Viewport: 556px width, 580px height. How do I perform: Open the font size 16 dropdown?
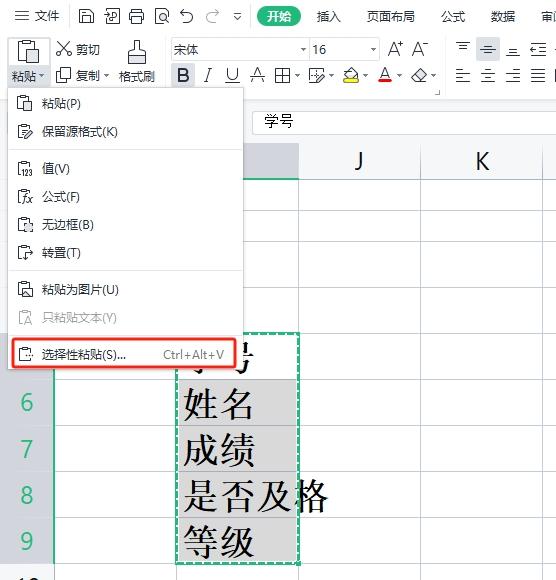374,49
